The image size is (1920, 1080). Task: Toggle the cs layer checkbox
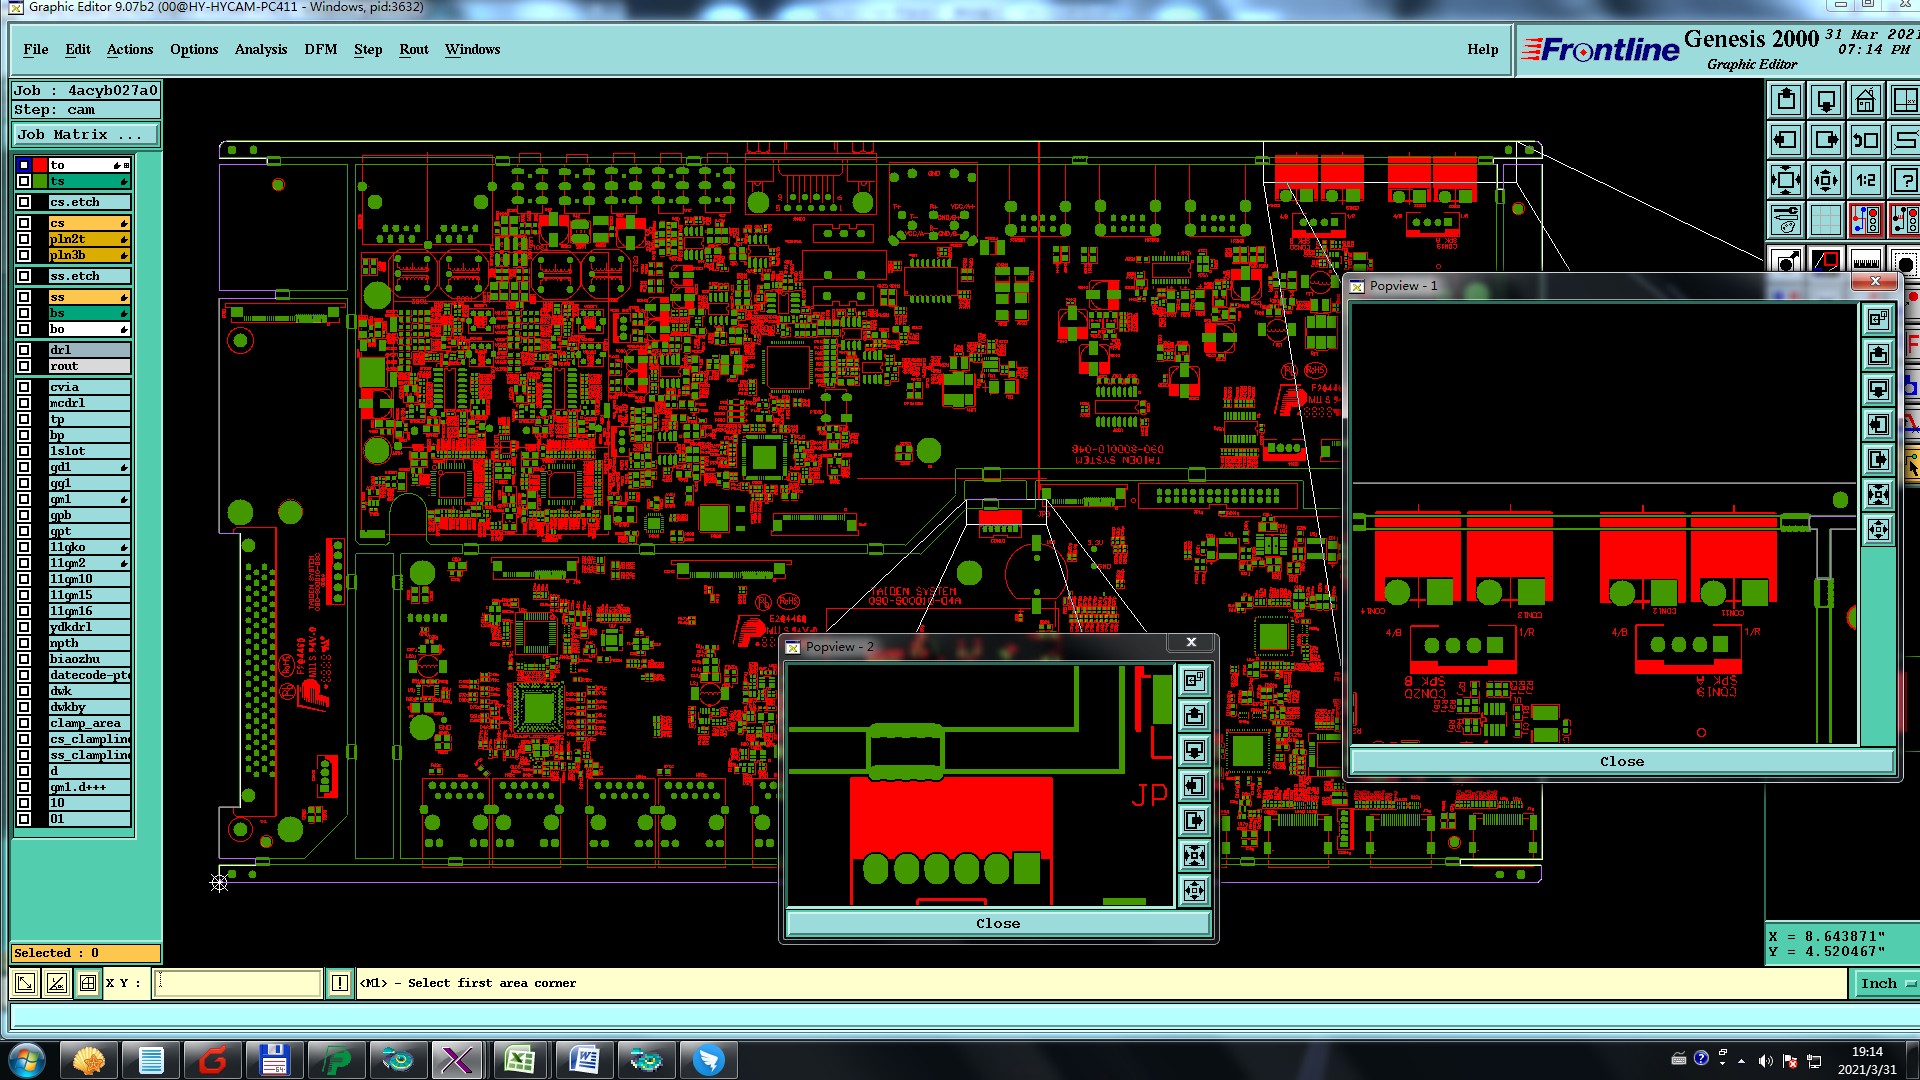click(24, 223)
